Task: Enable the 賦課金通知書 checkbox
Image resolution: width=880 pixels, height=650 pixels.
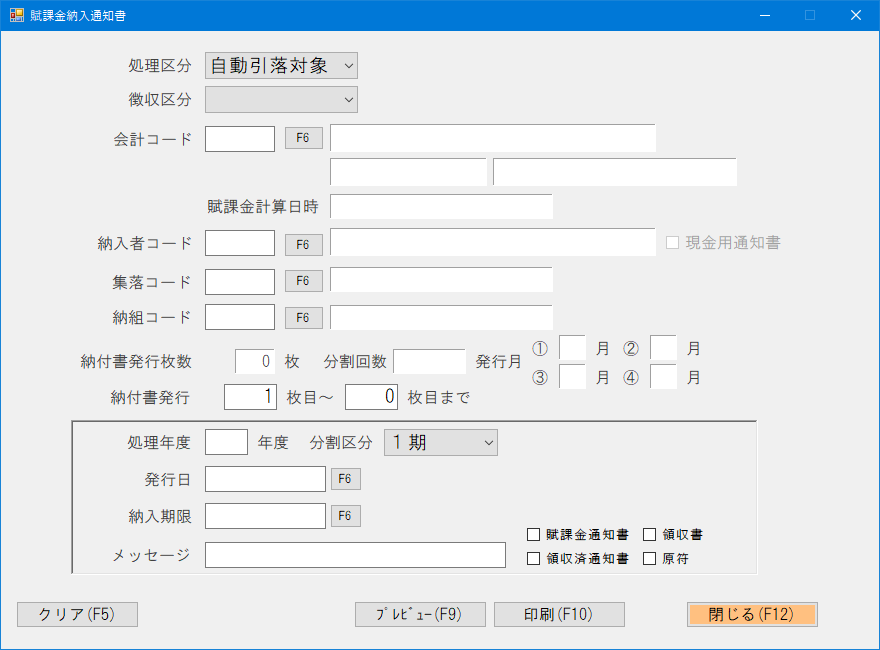Action: (x=534, y=534)
